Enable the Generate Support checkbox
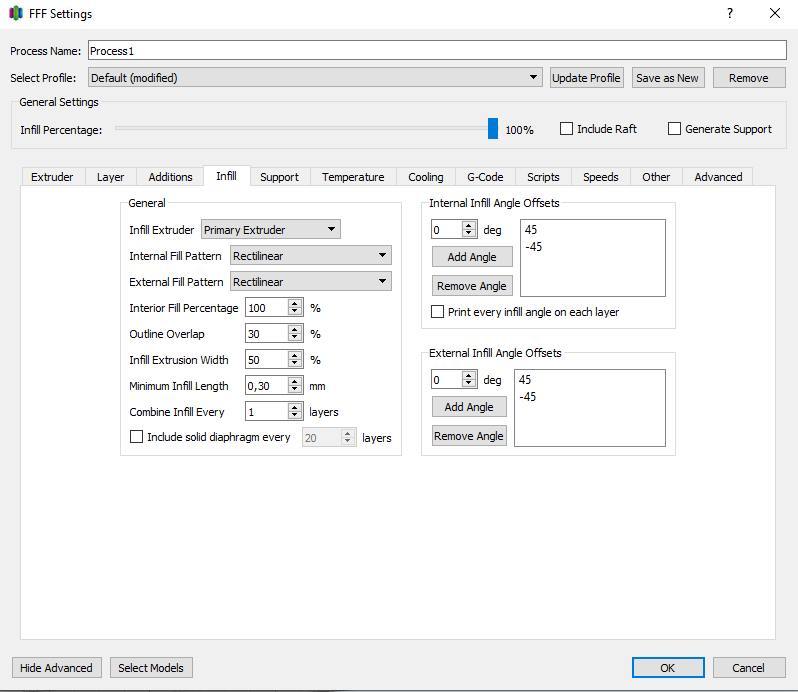The width and height of the screenshot is (798, 692). coord(675,129)
